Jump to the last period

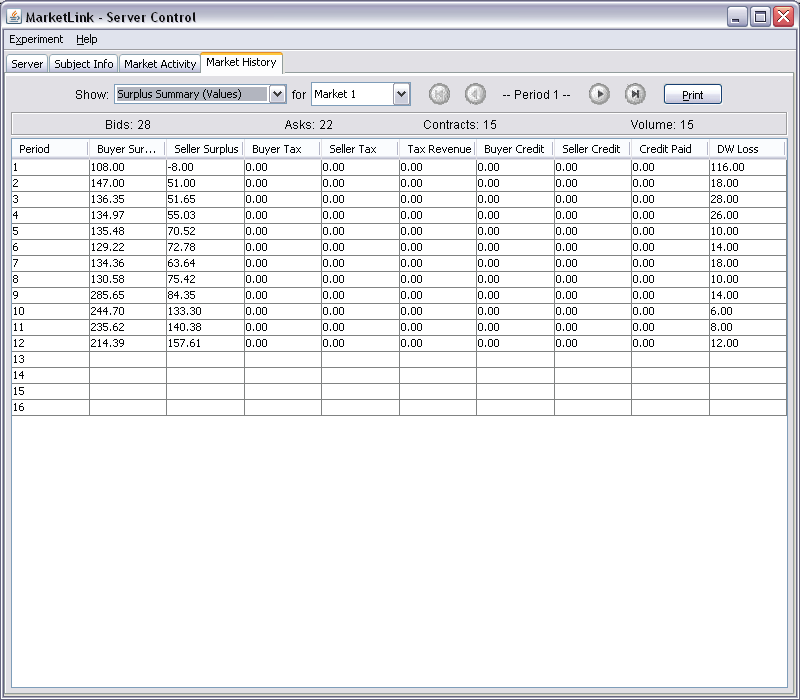tap(635, 94)
